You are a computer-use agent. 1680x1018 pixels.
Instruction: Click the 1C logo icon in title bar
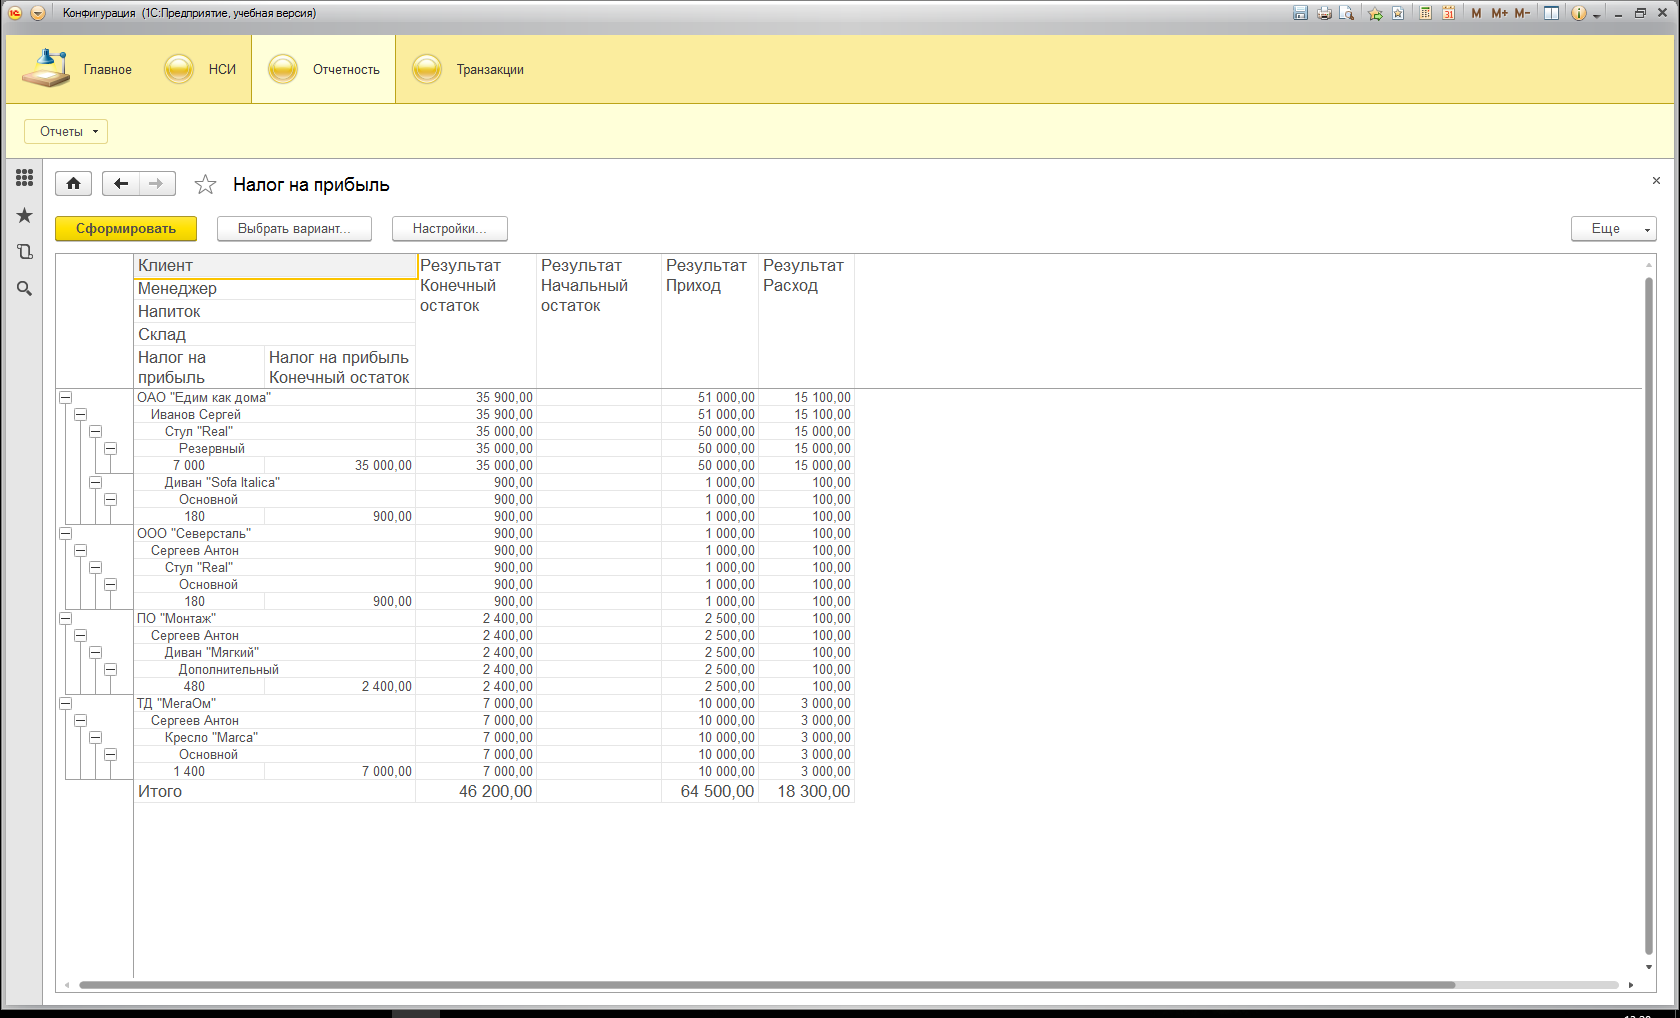(x=15, y=13)
